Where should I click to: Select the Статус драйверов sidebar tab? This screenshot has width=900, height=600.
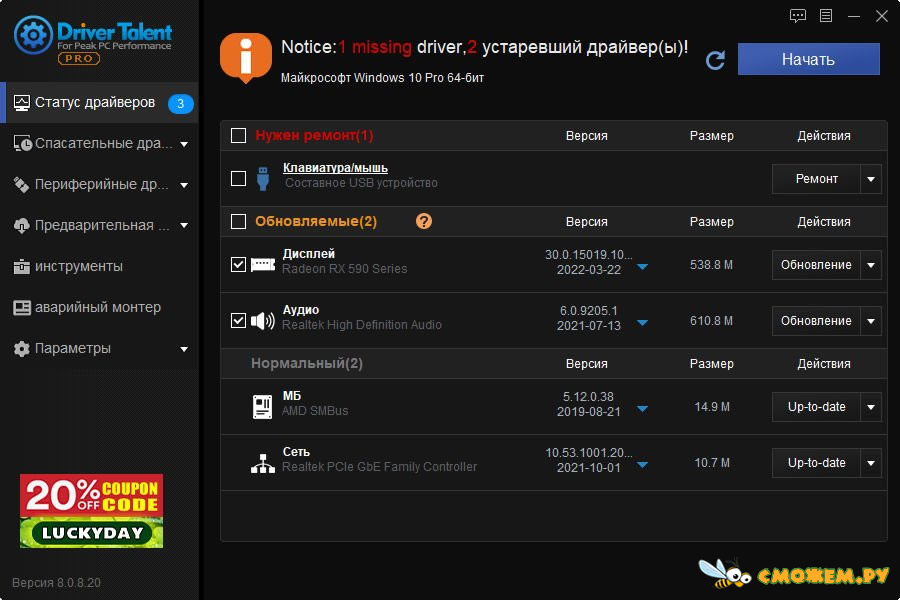[x=99, y=103]
